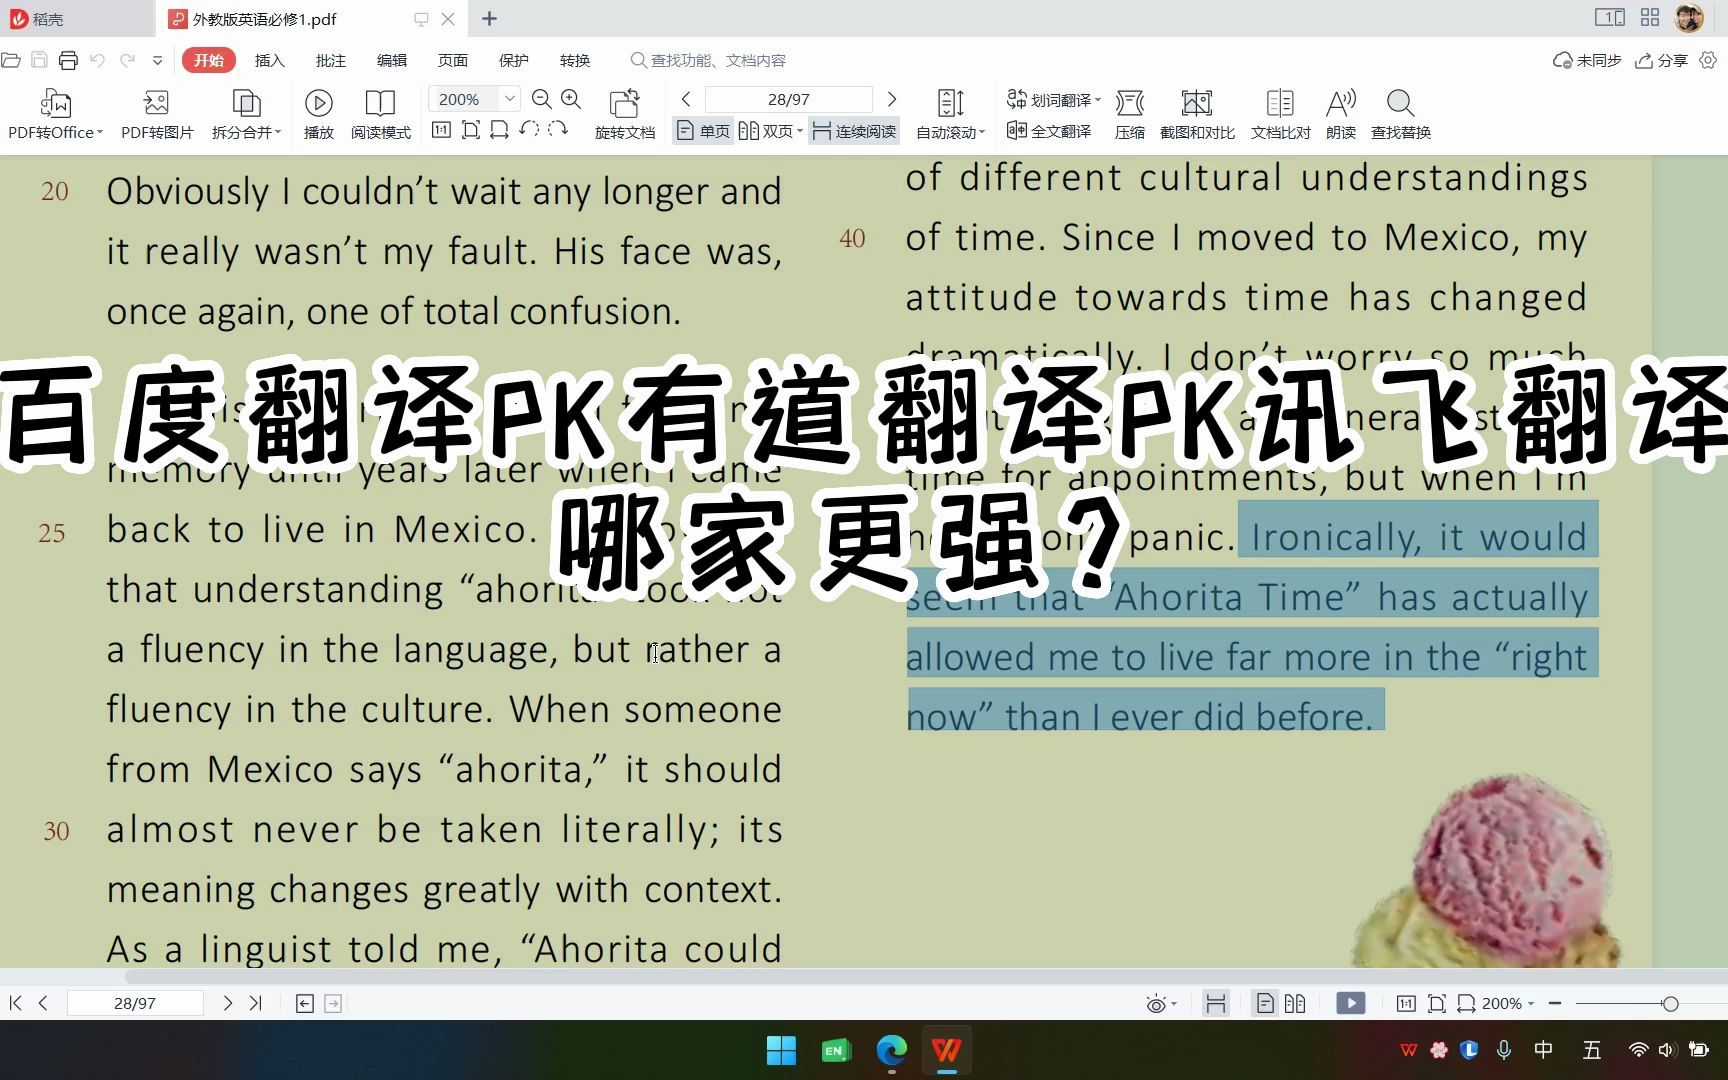Select 单页 single page layout
Image resolution: width=1728 pixels, height=1080 pixels.
(704, 131)
